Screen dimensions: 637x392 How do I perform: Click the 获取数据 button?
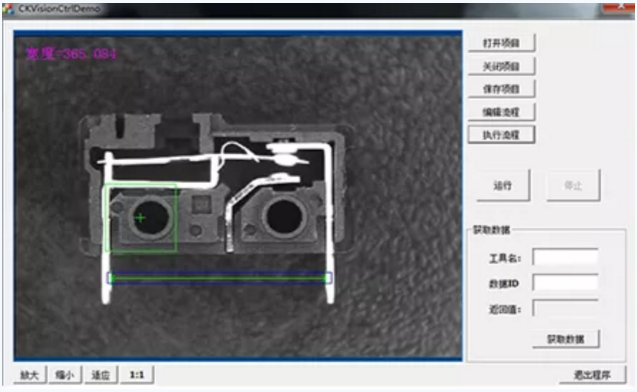point(566,339)
